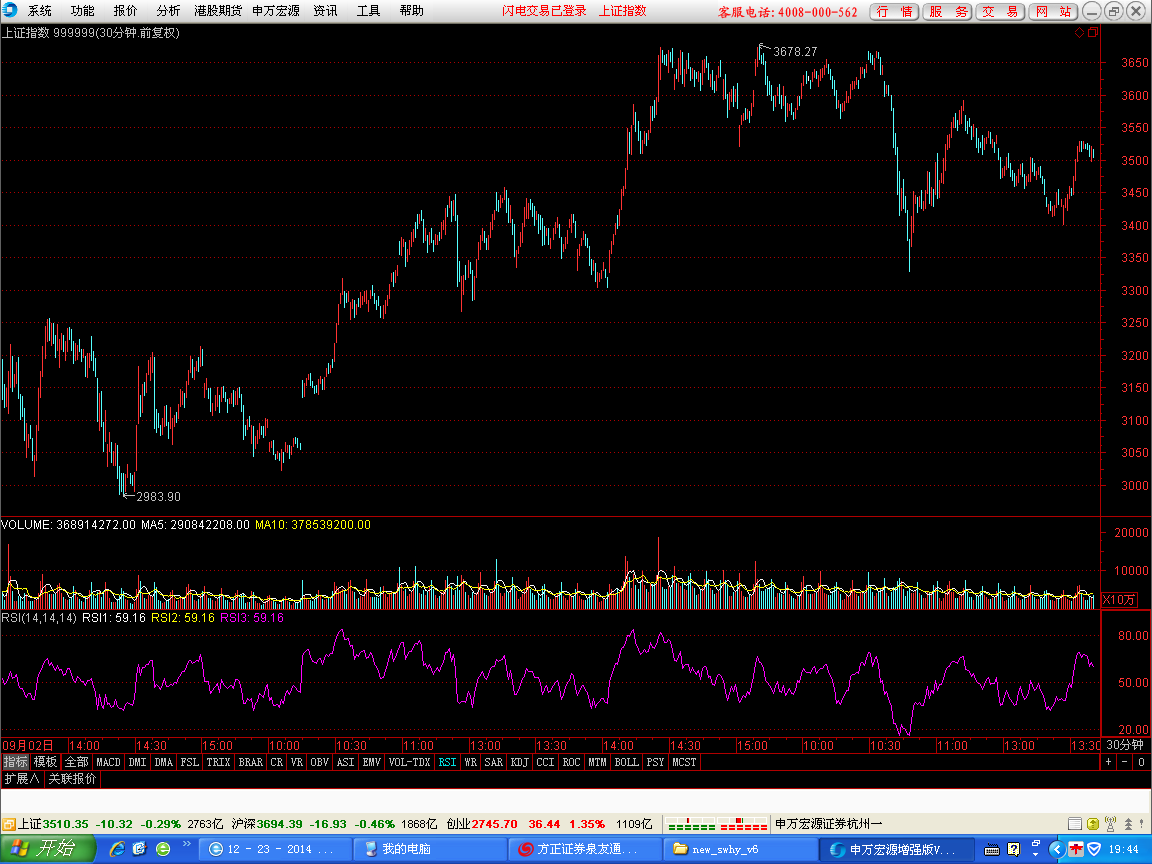Show more quick launch items via the » chevron
Image resolution: width=1152 pixels, height=864 pixels.
187,843
